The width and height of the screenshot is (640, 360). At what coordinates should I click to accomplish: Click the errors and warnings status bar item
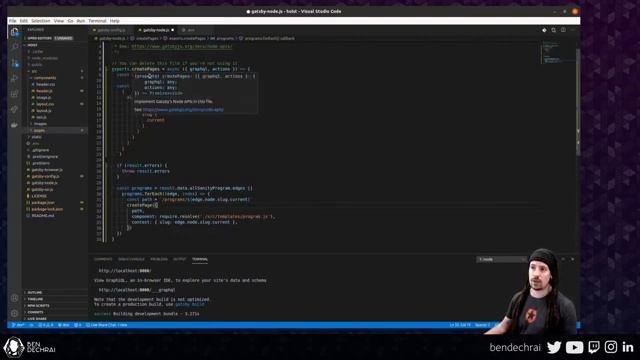(46, 325)
